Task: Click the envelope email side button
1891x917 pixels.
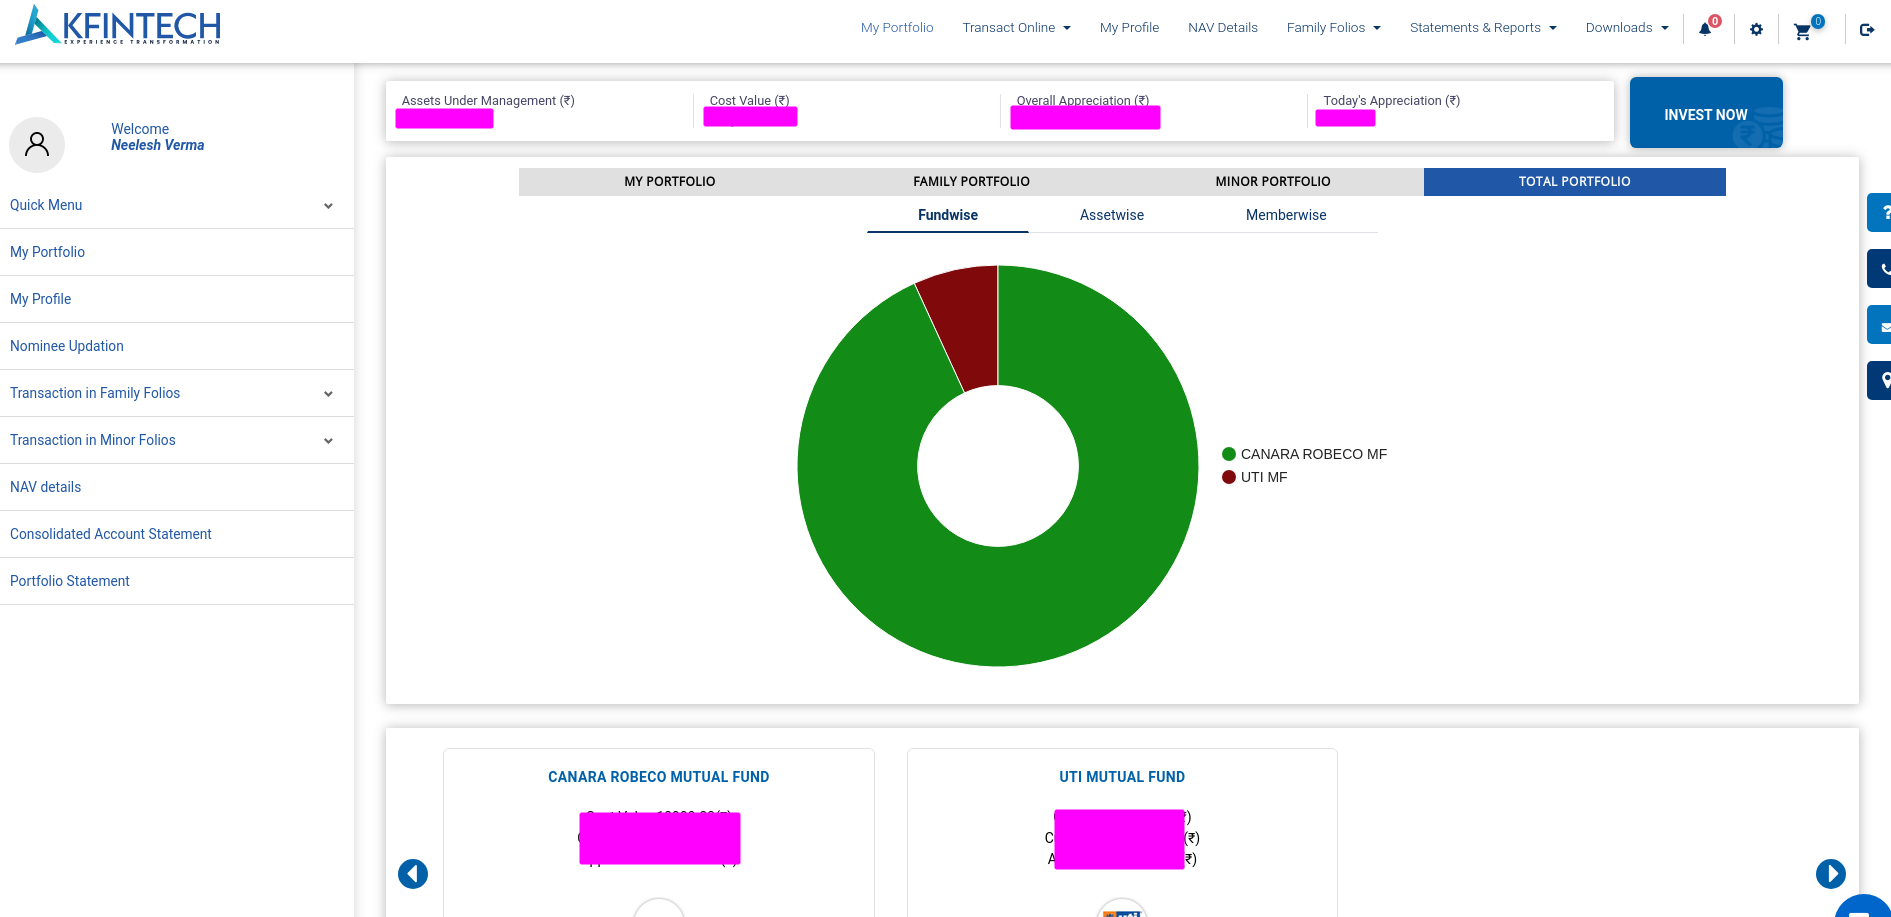Action: coord(1880,325)
